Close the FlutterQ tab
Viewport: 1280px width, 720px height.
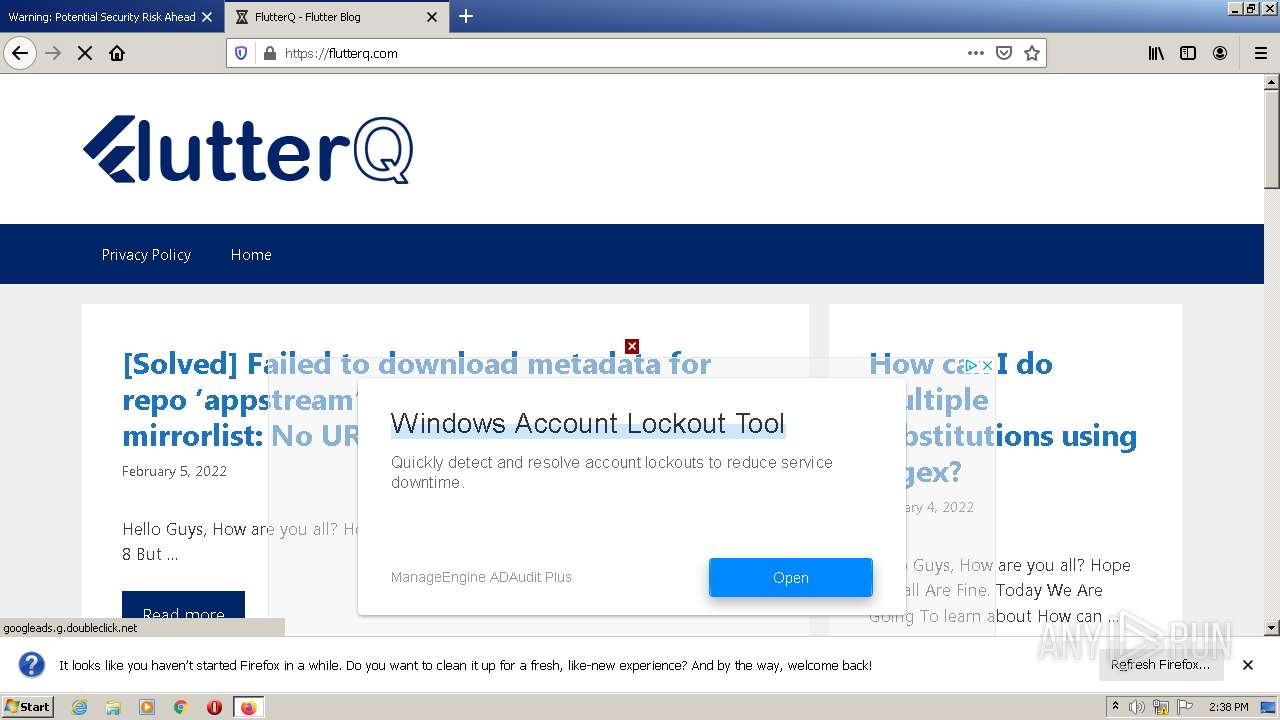tap(432, 17)
